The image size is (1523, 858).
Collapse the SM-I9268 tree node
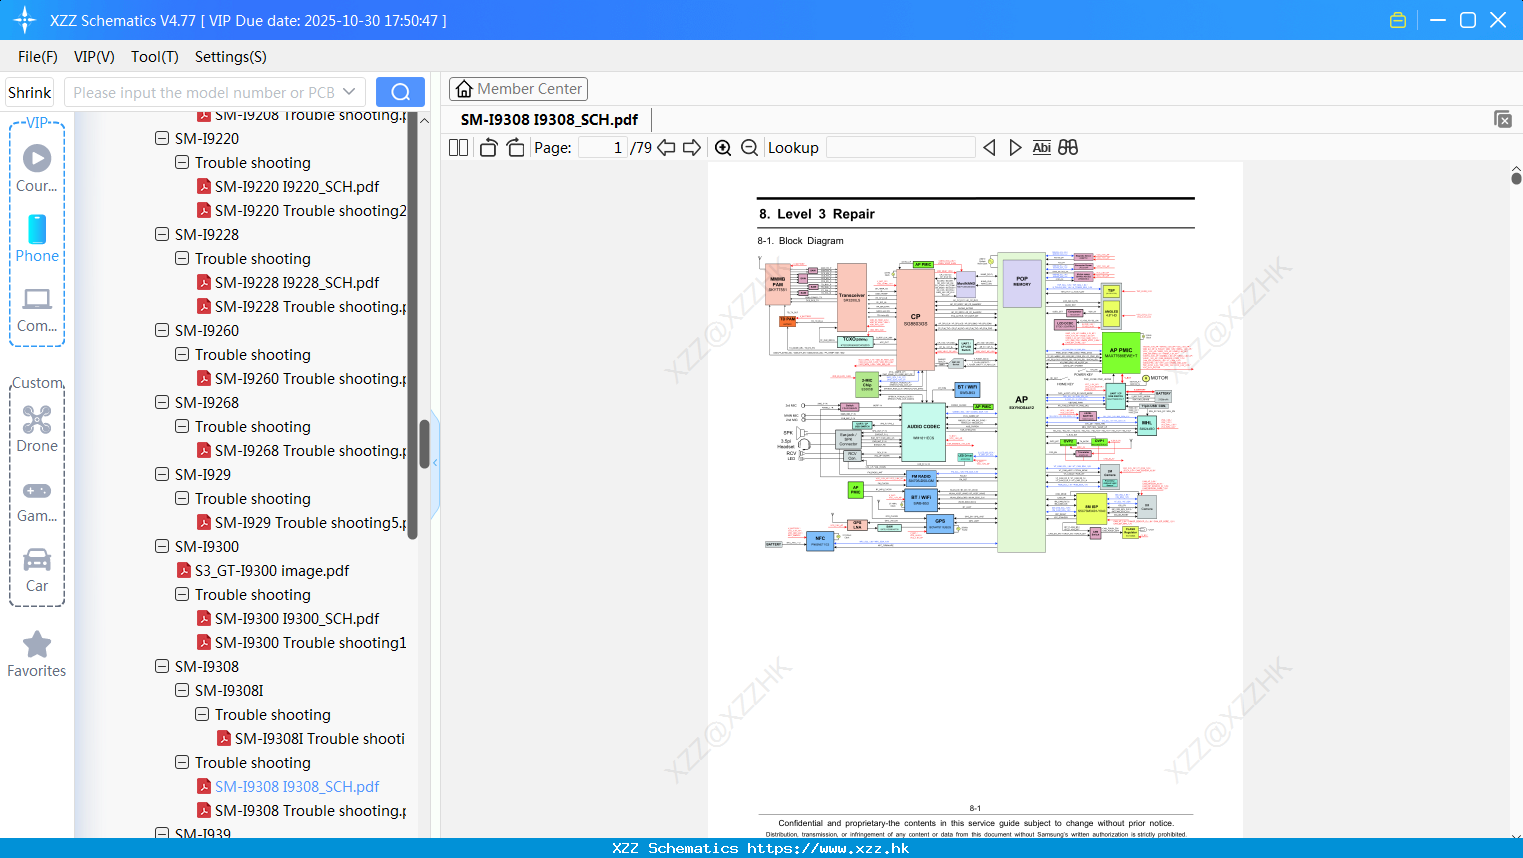[x=162, y=402]
